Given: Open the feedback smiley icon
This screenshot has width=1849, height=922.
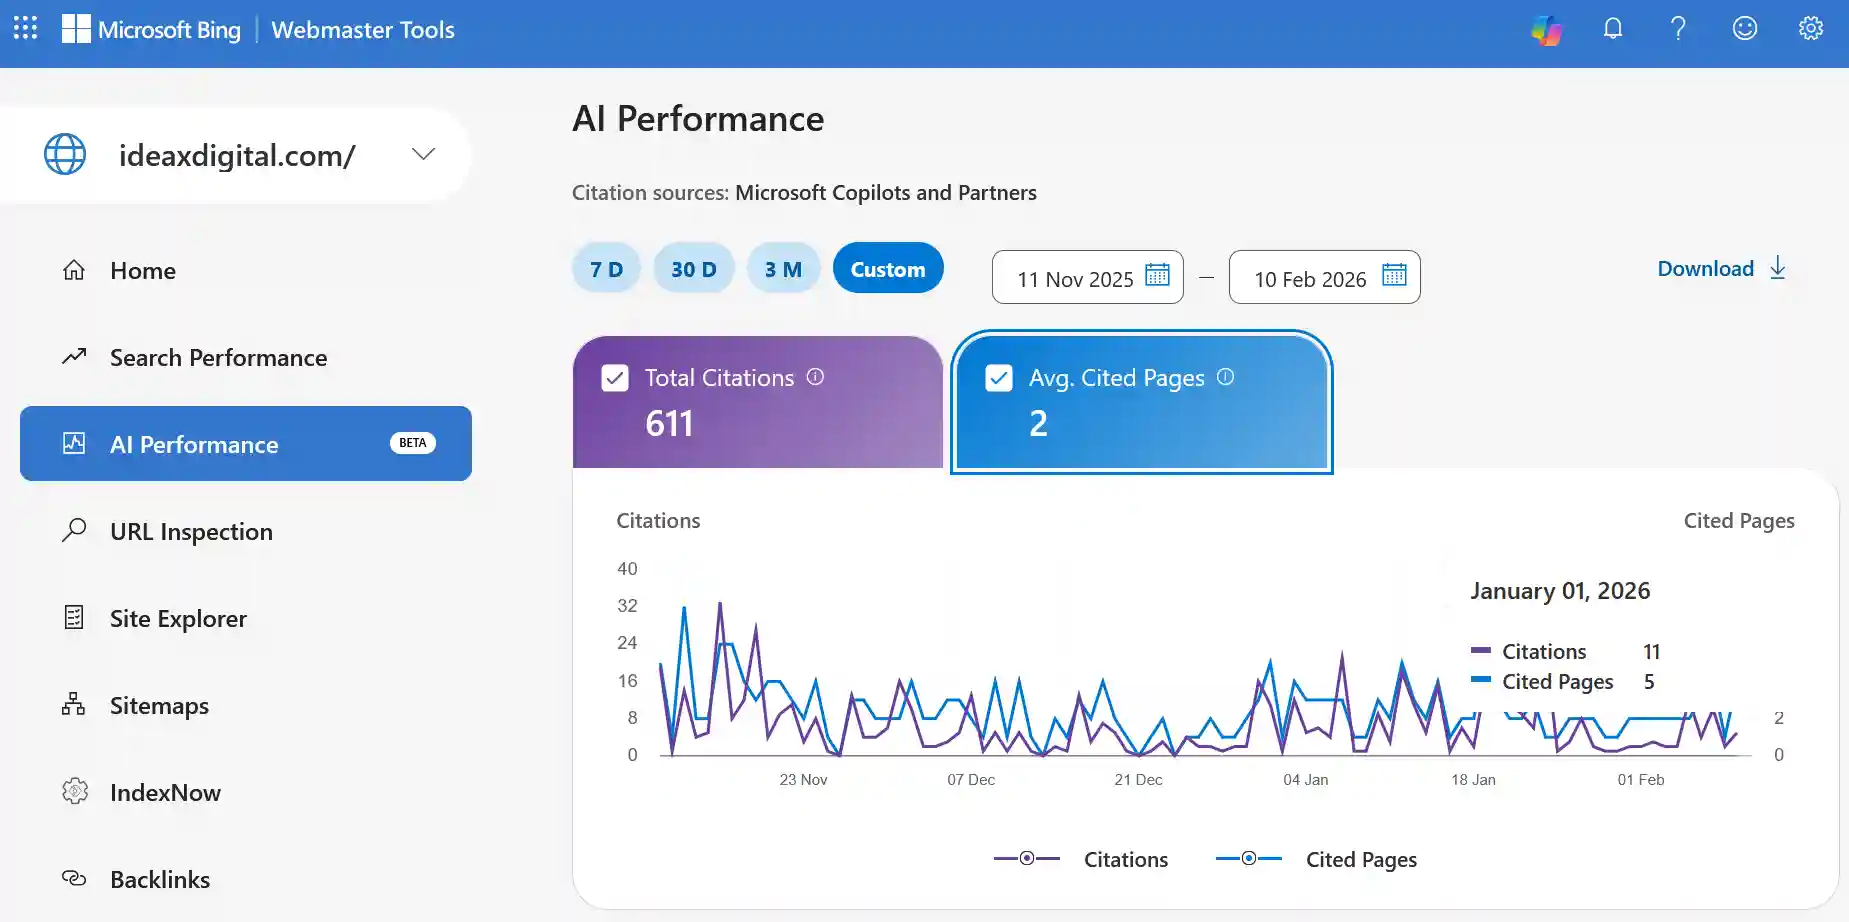Looking at the screenshot, I should point(1745,28).
